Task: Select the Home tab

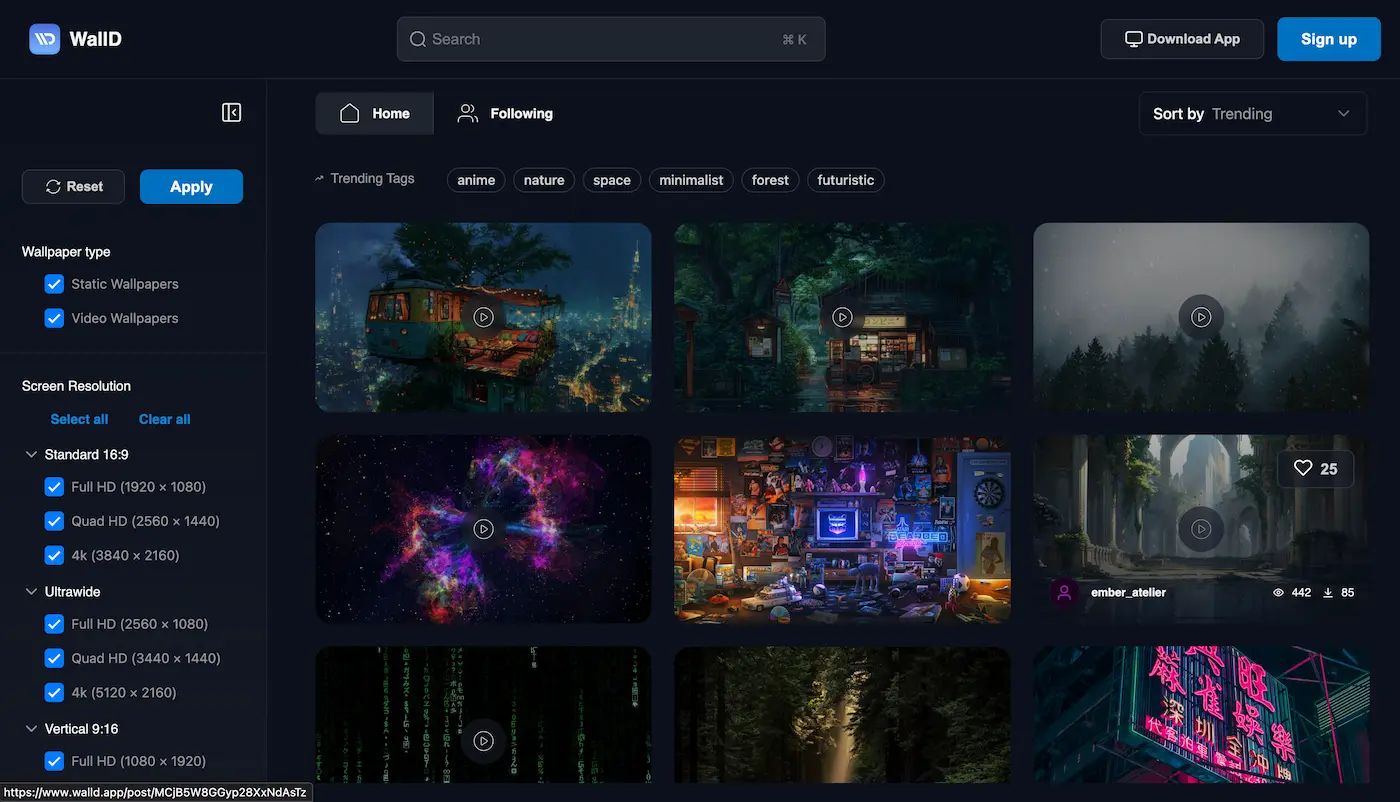Action: coord(375,114)
